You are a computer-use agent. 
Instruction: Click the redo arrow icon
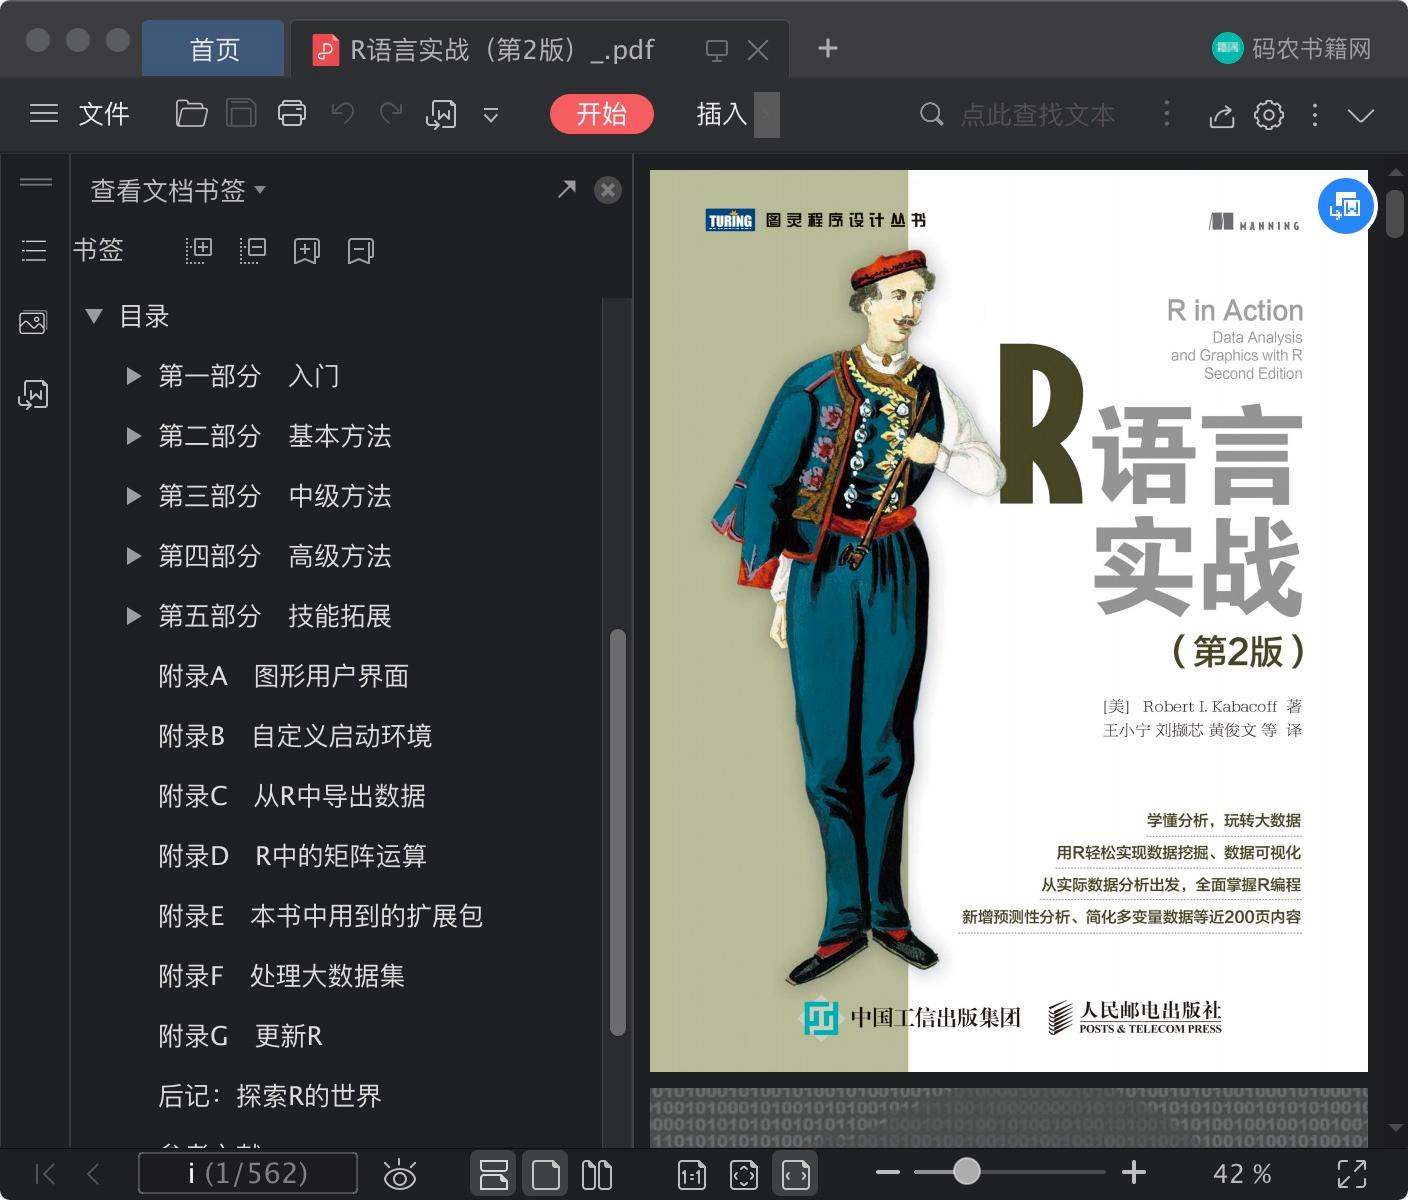click(391, 114)
